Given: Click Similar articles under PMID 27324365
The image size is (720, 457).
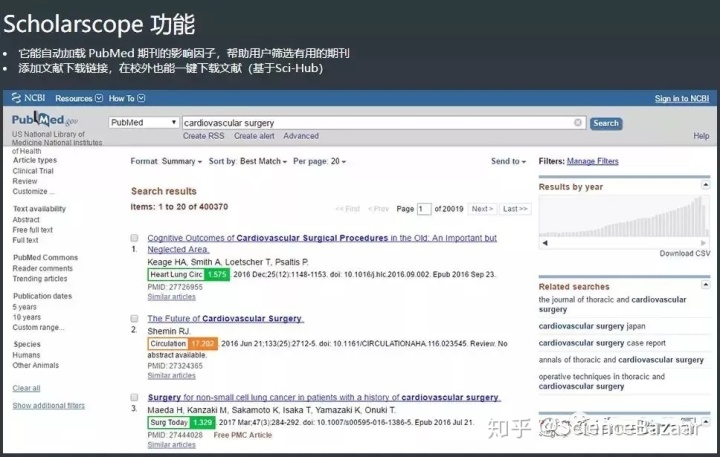Looking at the screenshot, I should point(171,376).
